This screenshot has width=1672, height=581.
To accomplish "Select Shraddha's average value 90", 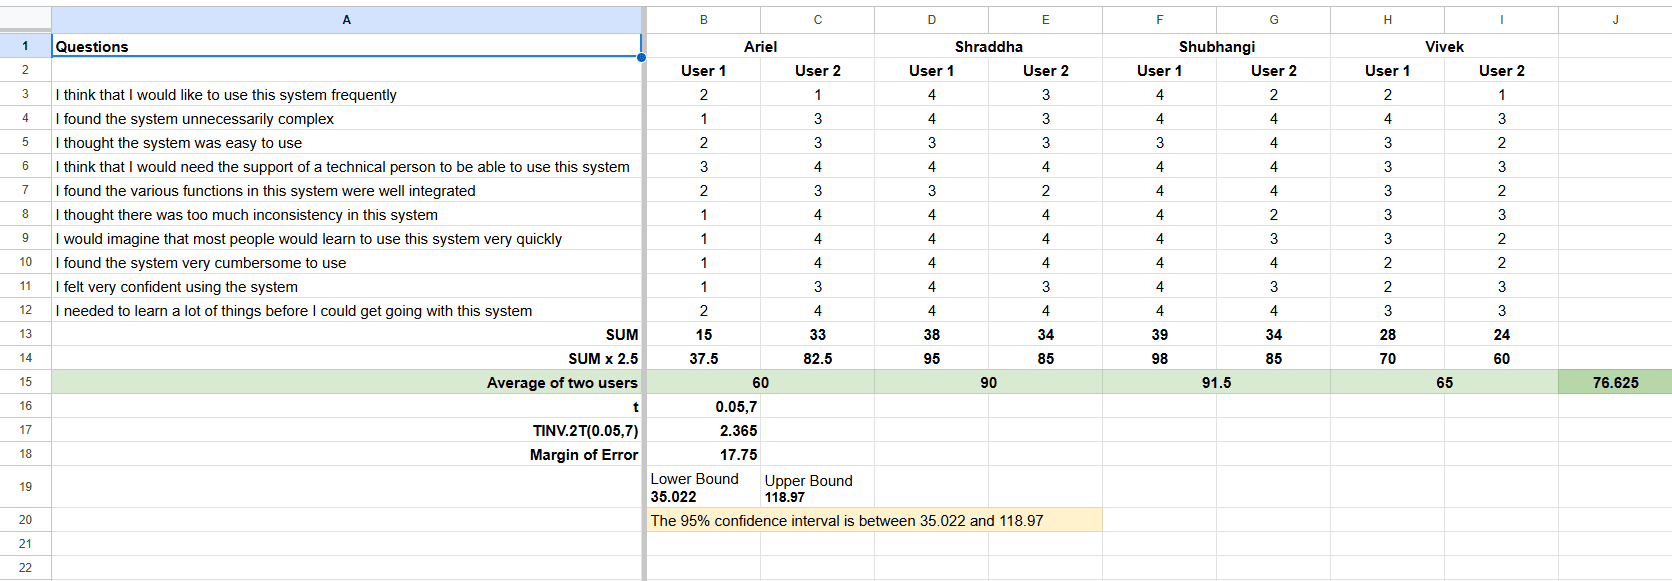I will click(x=988, y=382).
